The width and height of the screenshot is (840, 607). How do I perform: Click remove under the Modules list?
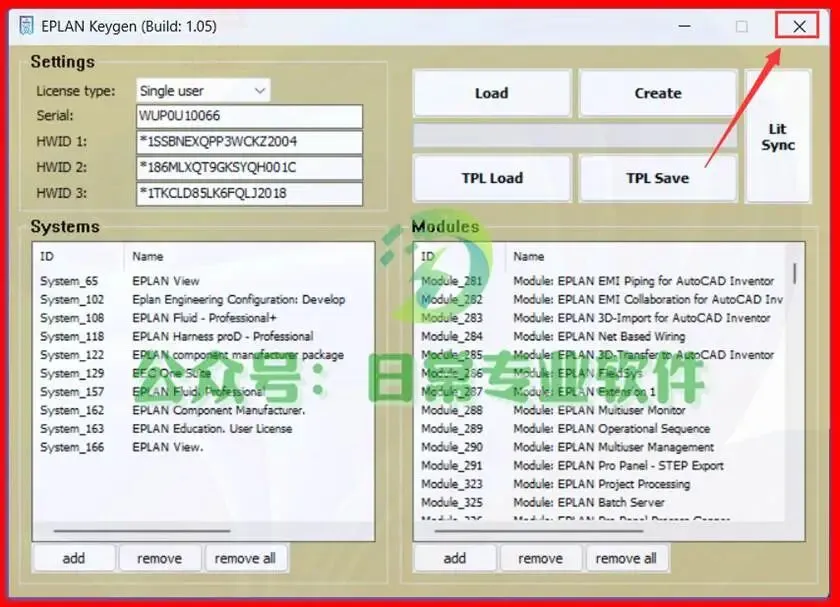(x=541, y=558)
